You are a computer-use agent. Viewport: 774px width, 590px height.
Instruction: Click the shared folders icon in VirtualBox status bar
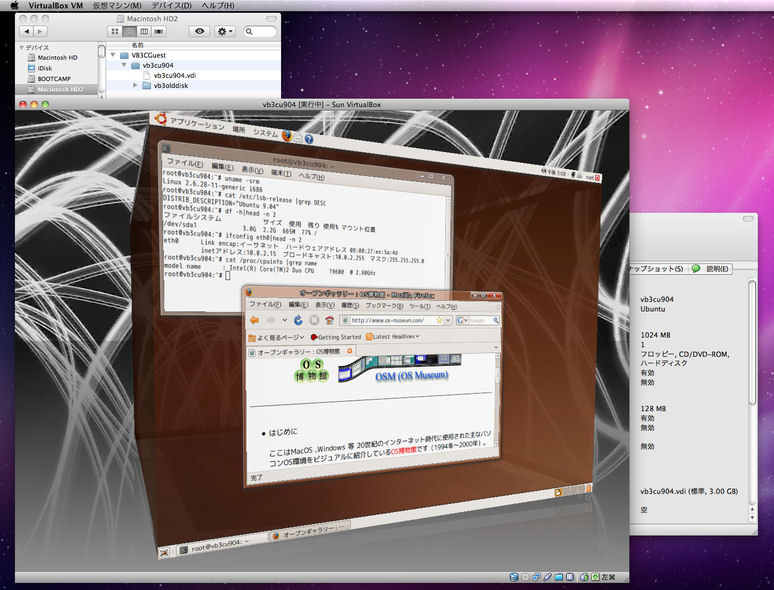(558, 577)
